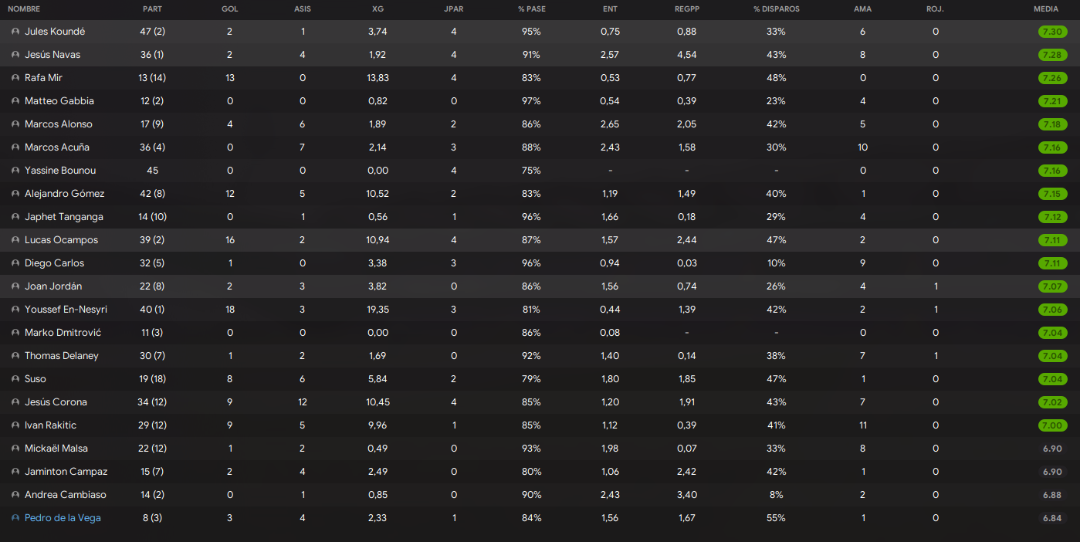Viewport: 1080px width, 542px height.
Task: Open Jesús Navas player profile
Action: (52, 54)
